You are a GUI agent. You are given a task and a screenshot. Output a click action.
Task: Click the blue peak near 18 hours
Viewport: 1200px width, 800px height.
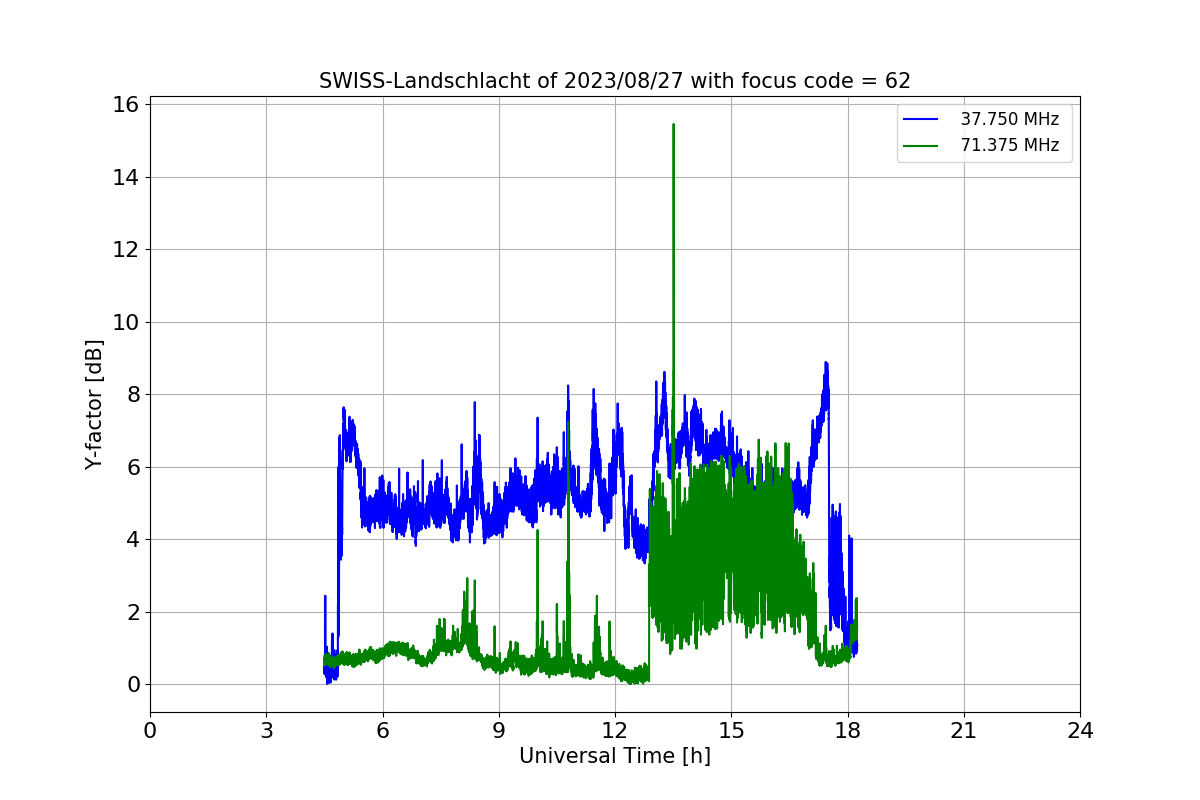(x=826, y=364)
